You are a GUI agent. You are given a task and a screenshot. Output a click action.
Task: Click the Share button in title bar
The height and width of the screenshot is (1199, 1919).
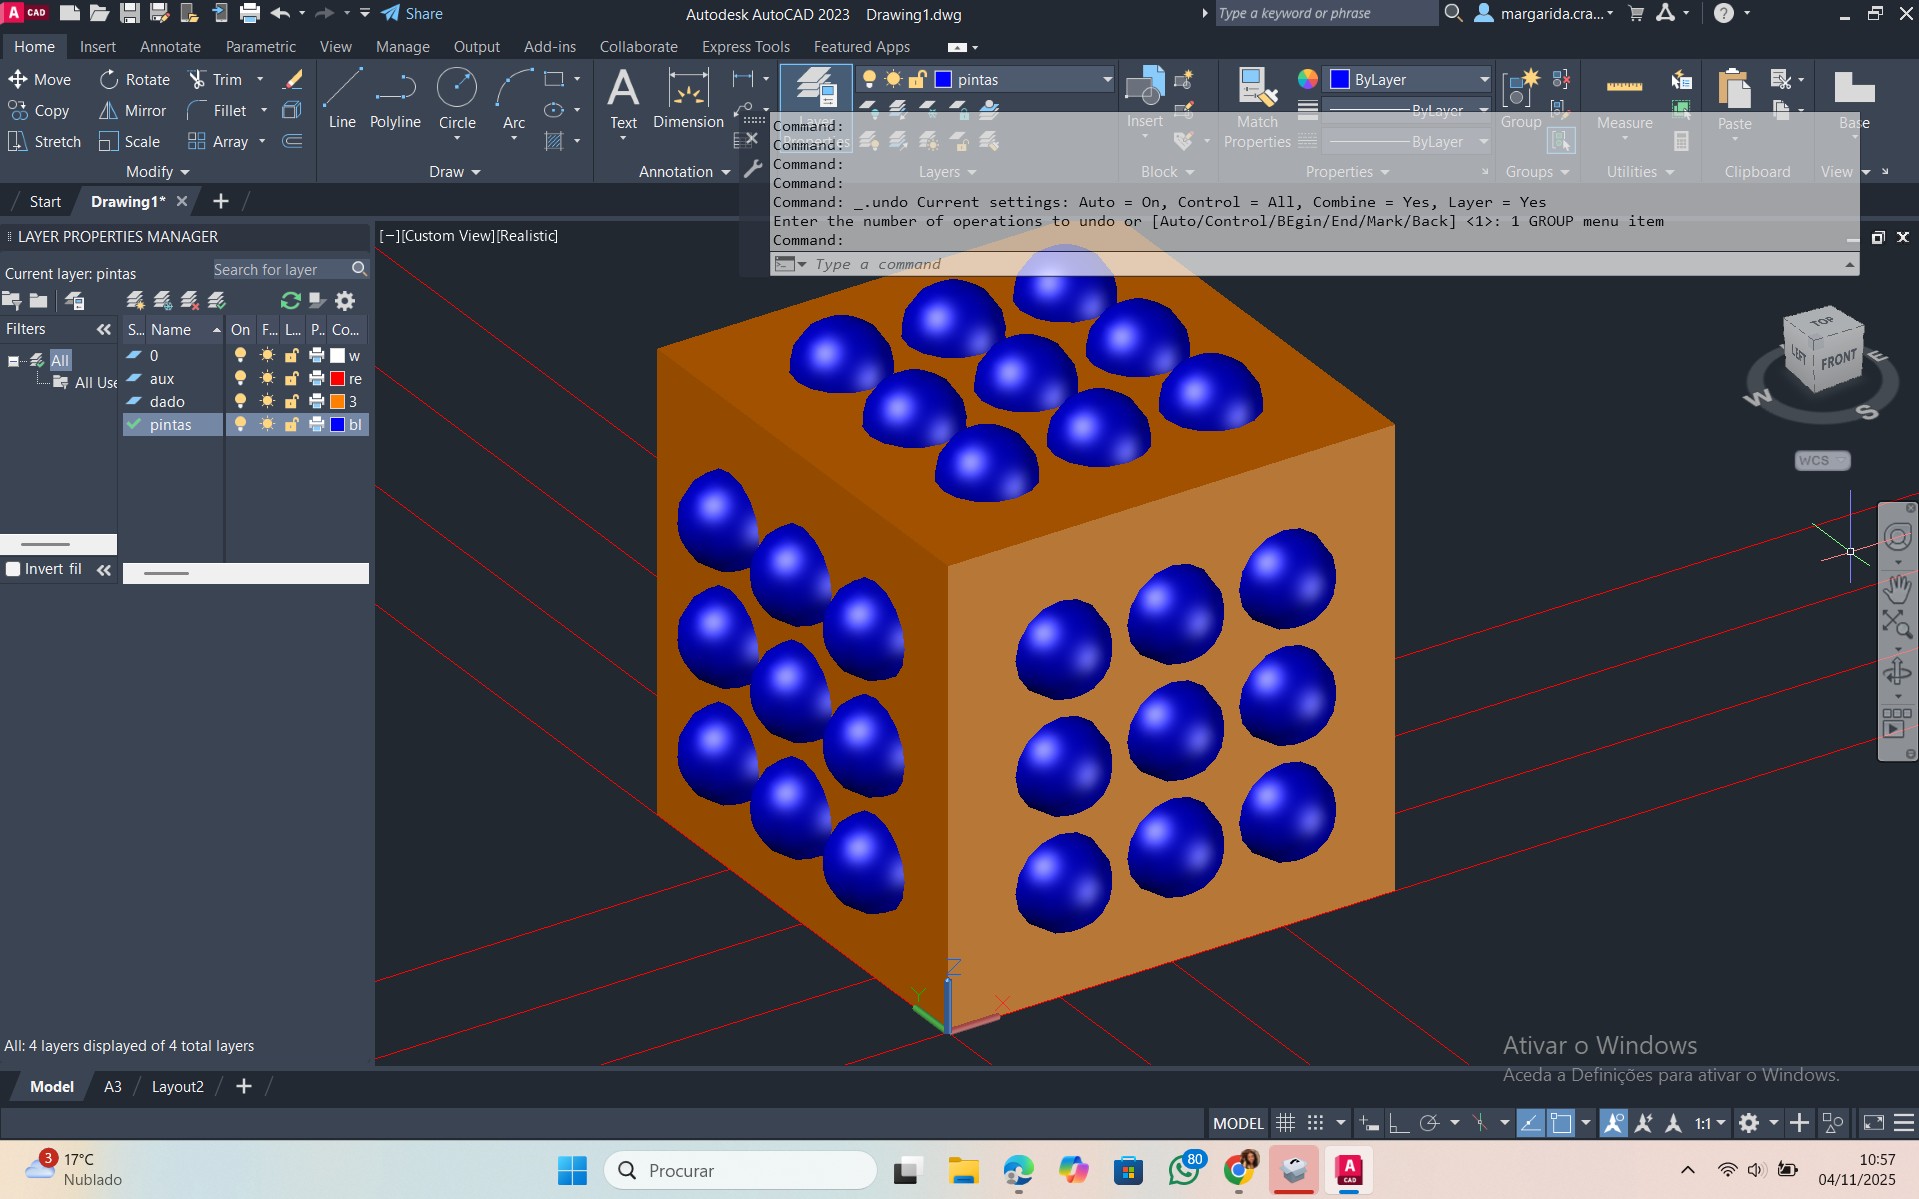point(412,14)
